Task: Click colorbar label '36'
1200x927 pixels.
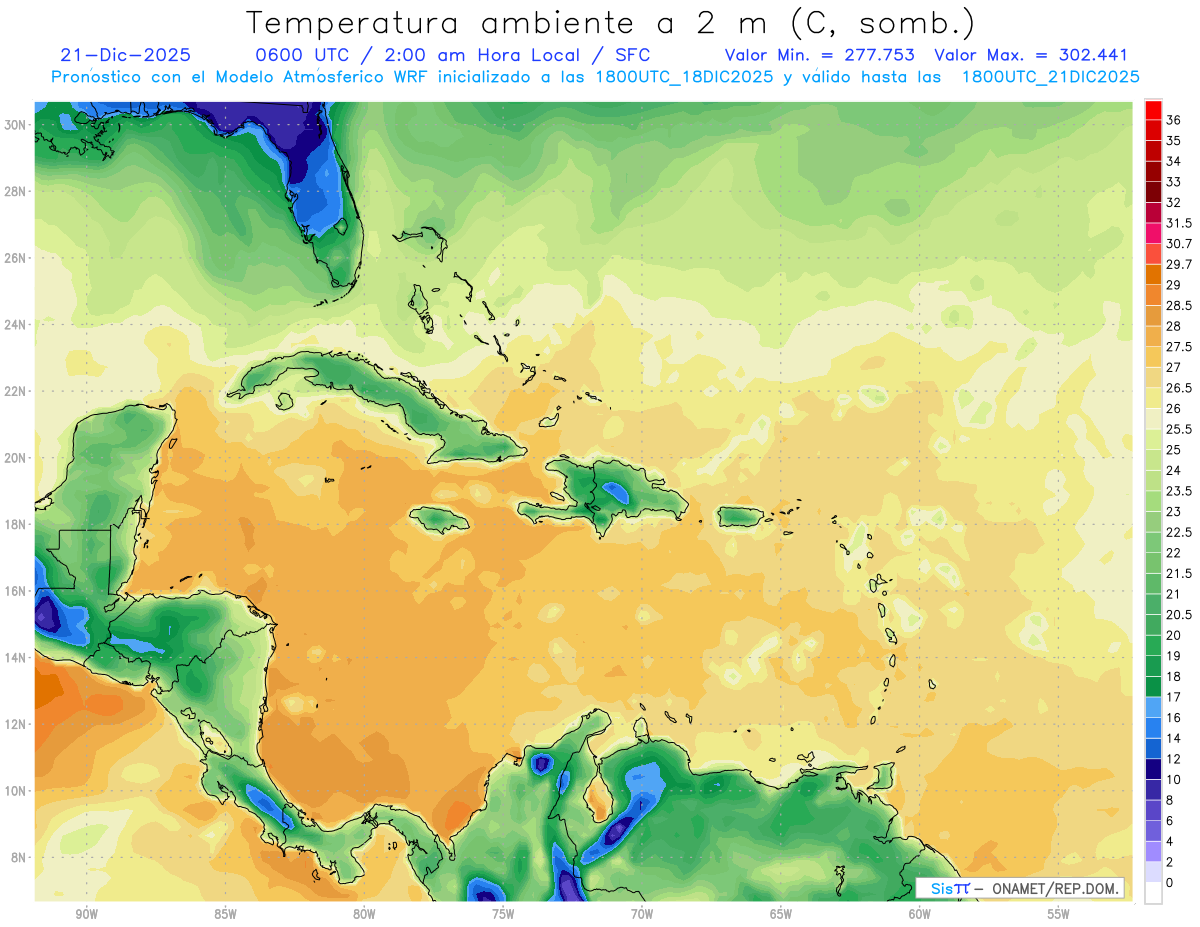Action: 1173,120
